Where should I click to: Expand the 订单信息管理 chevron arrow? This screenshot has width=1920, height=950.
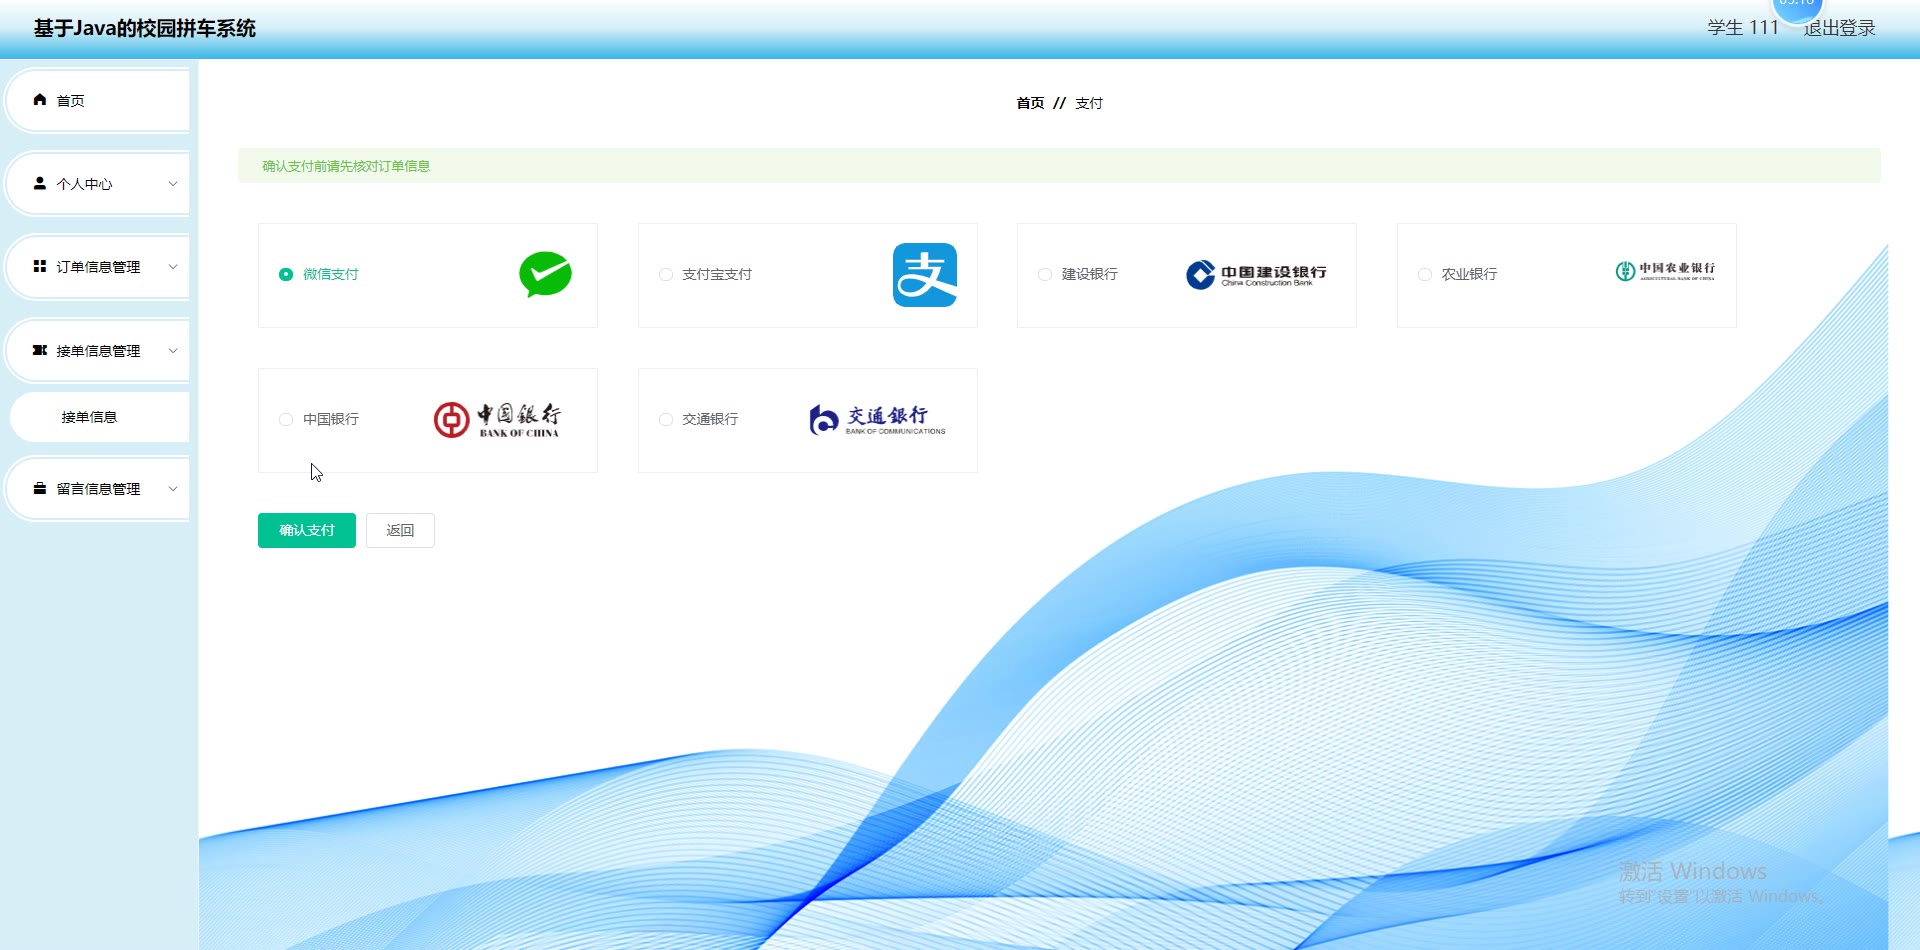[x=173, y=266]
